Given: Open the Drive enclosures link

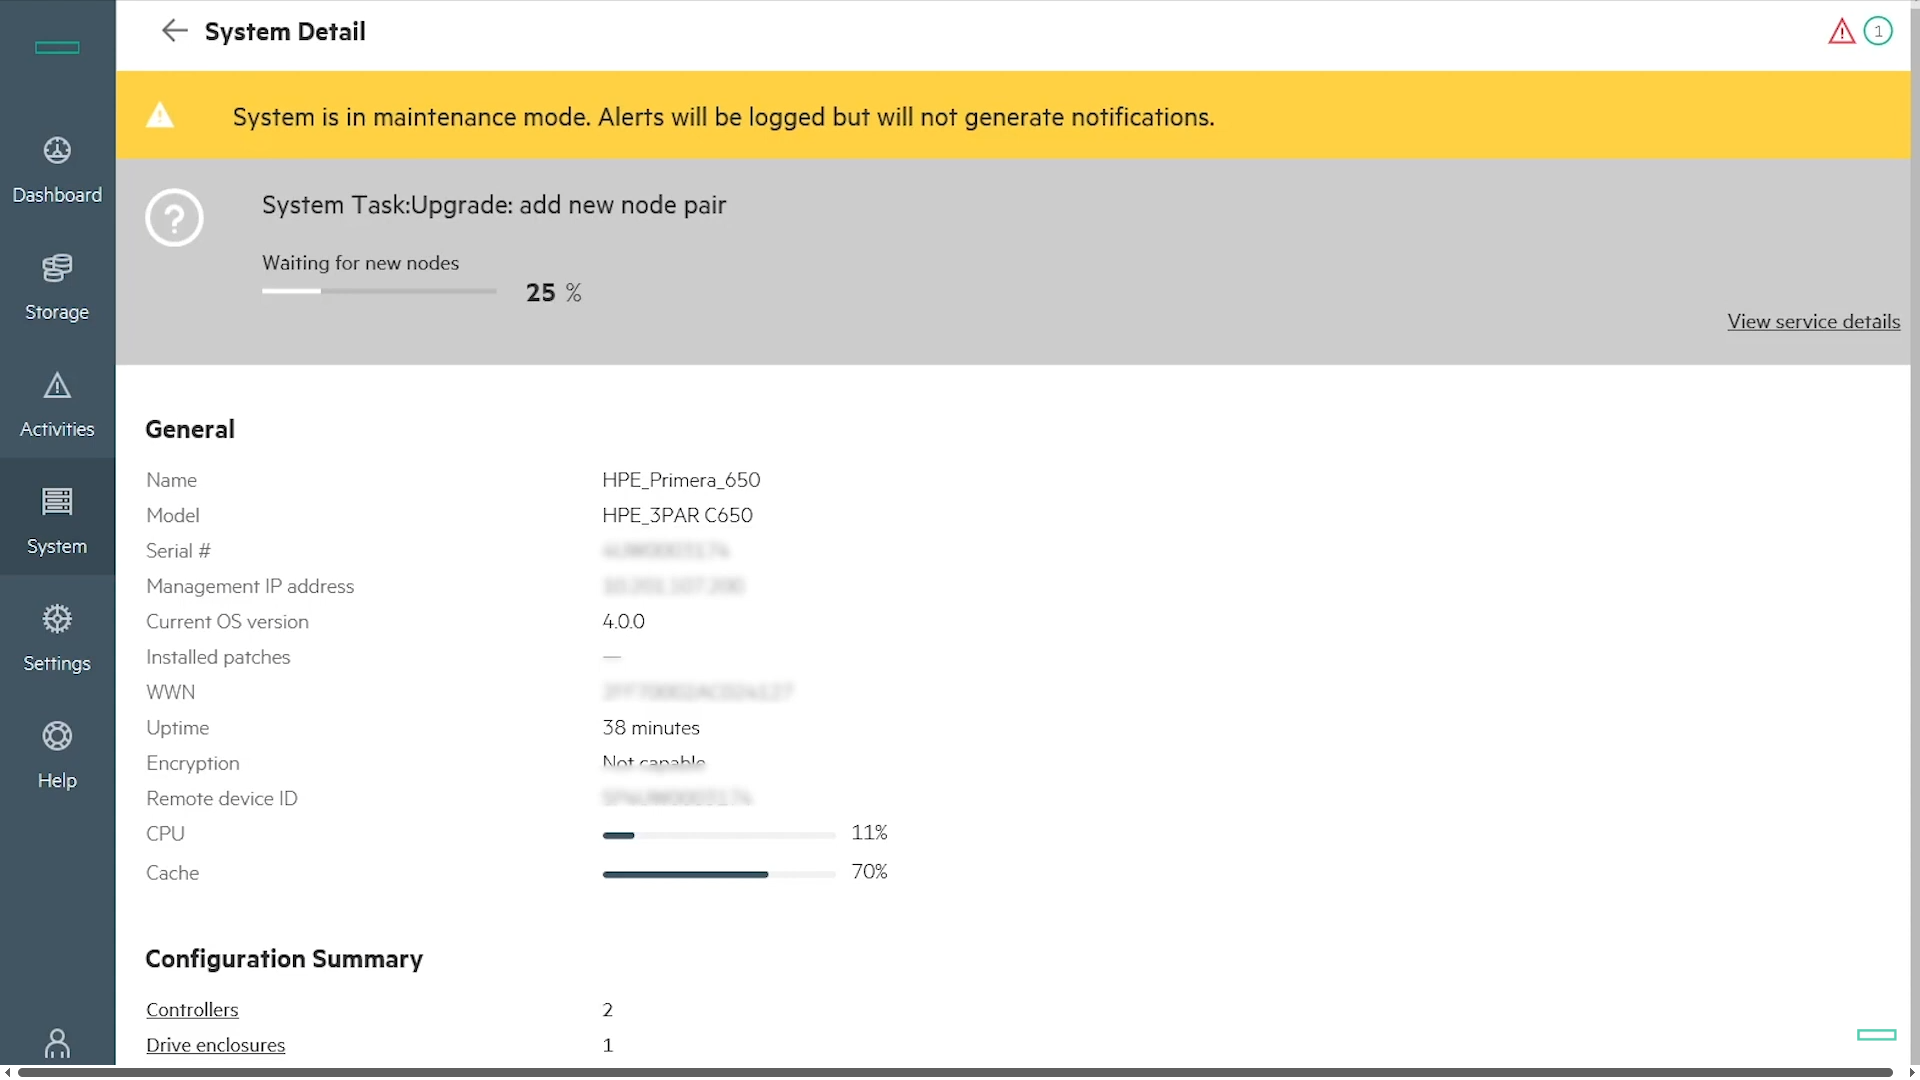Looking at the screenshot, I should click(215, 1045).
